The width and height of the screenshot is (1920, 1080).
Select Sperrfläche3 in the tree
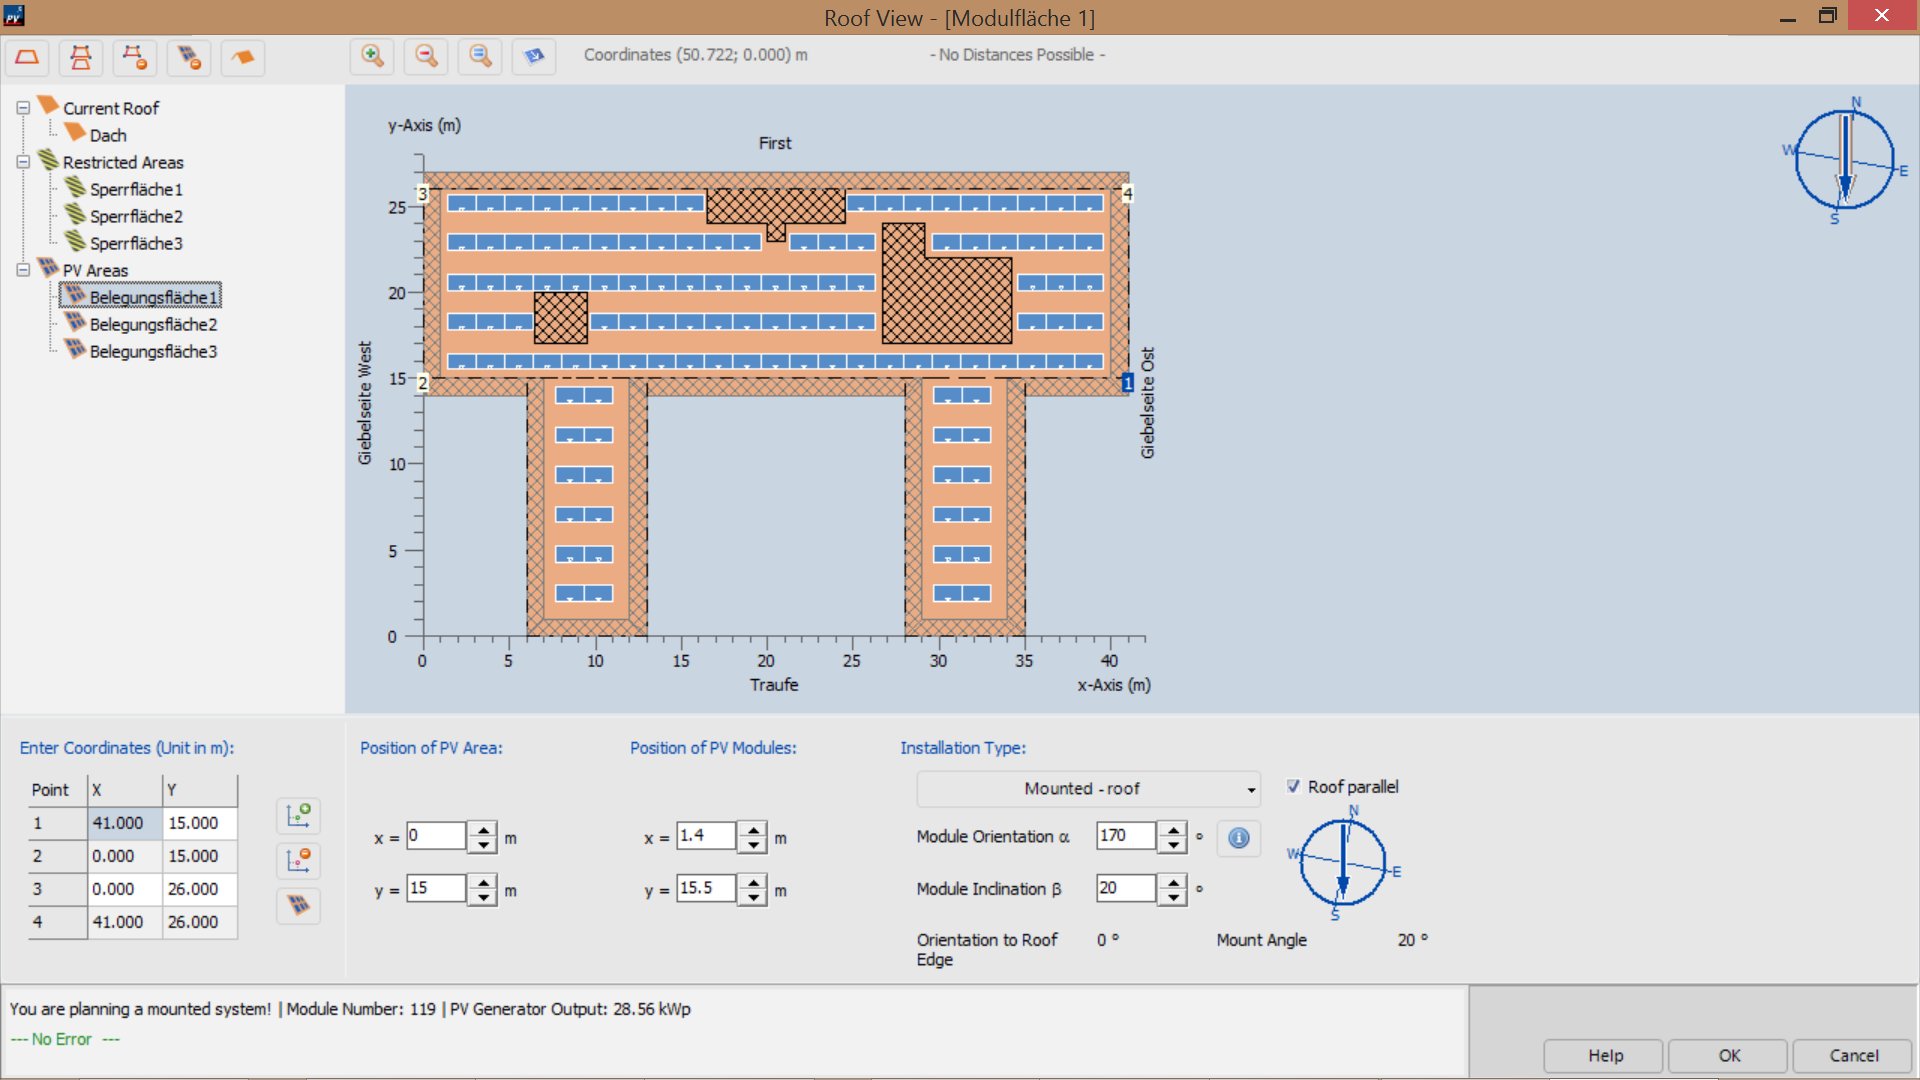(136, 243)
